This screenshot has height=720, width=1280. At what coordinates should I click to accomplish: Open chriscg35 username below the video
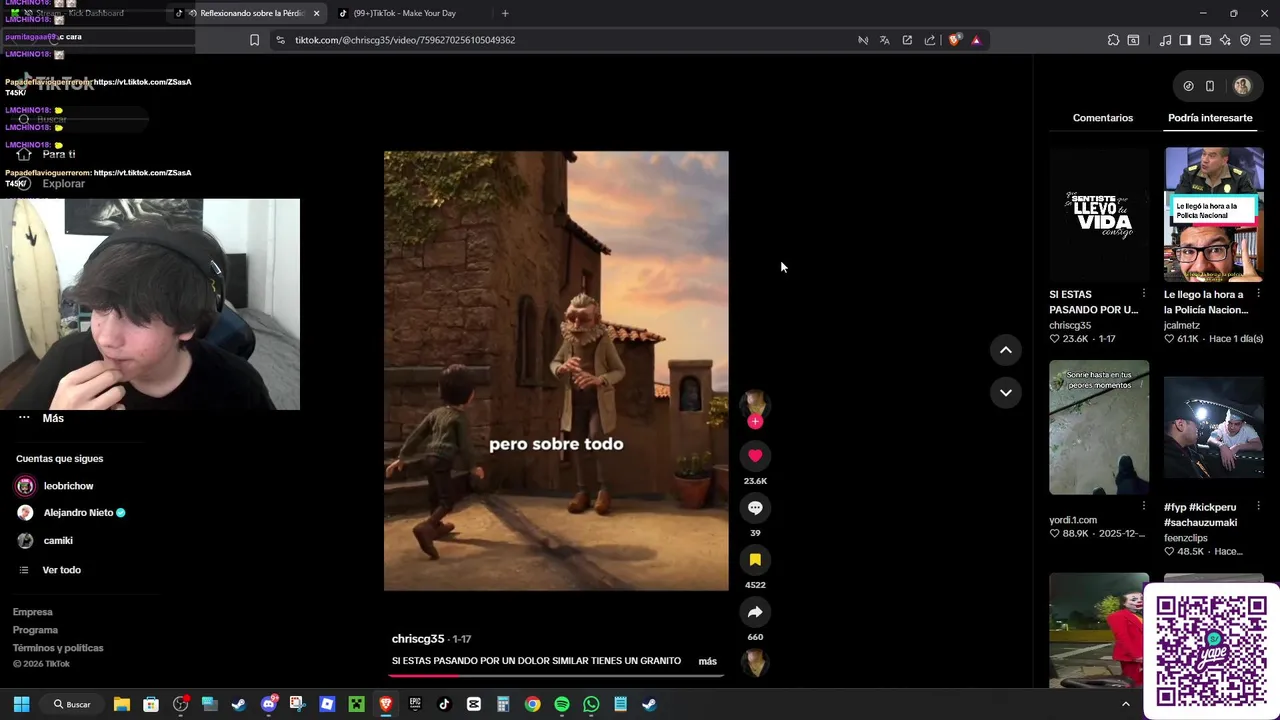[418, 639]
